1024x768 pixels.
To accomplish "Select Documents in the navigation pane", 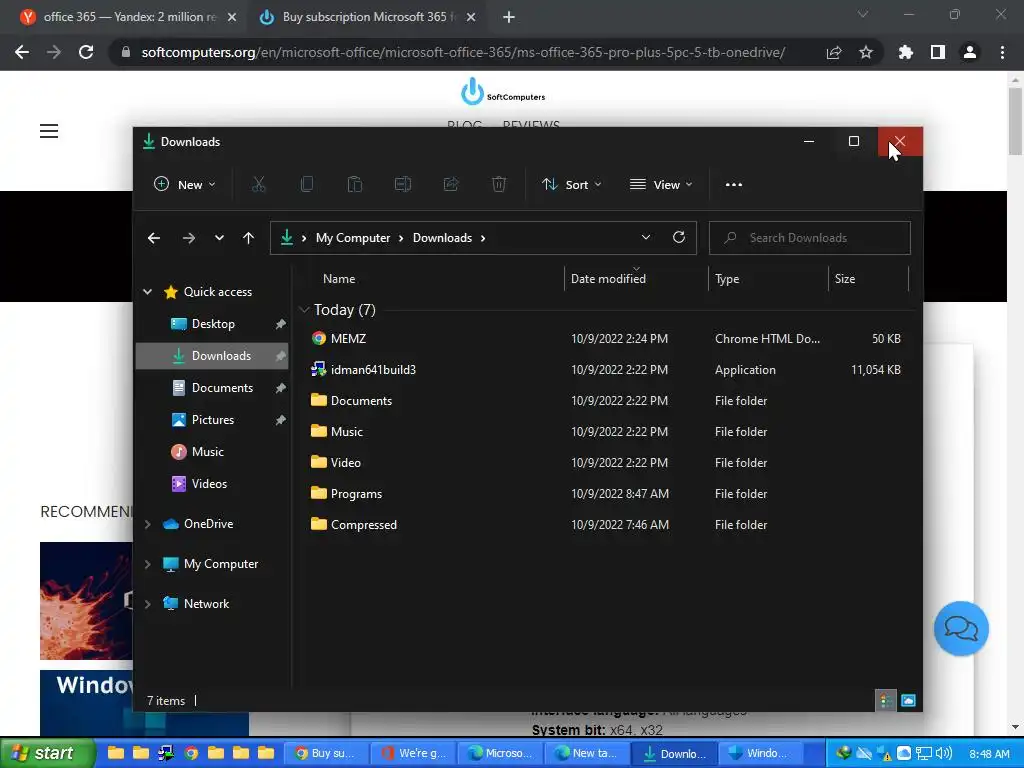I will click(x=222, y=388).
